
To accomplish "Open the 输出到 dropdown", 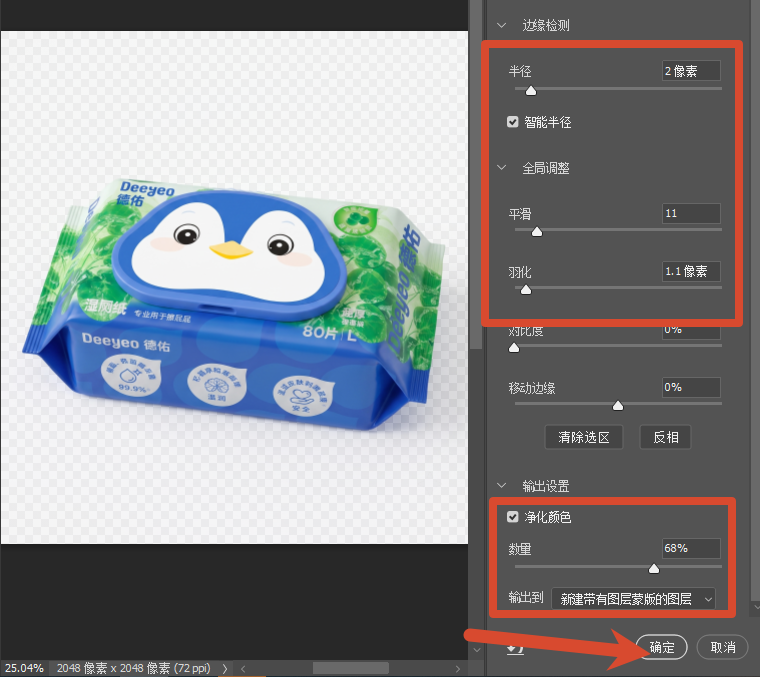I will click(633, 599).
